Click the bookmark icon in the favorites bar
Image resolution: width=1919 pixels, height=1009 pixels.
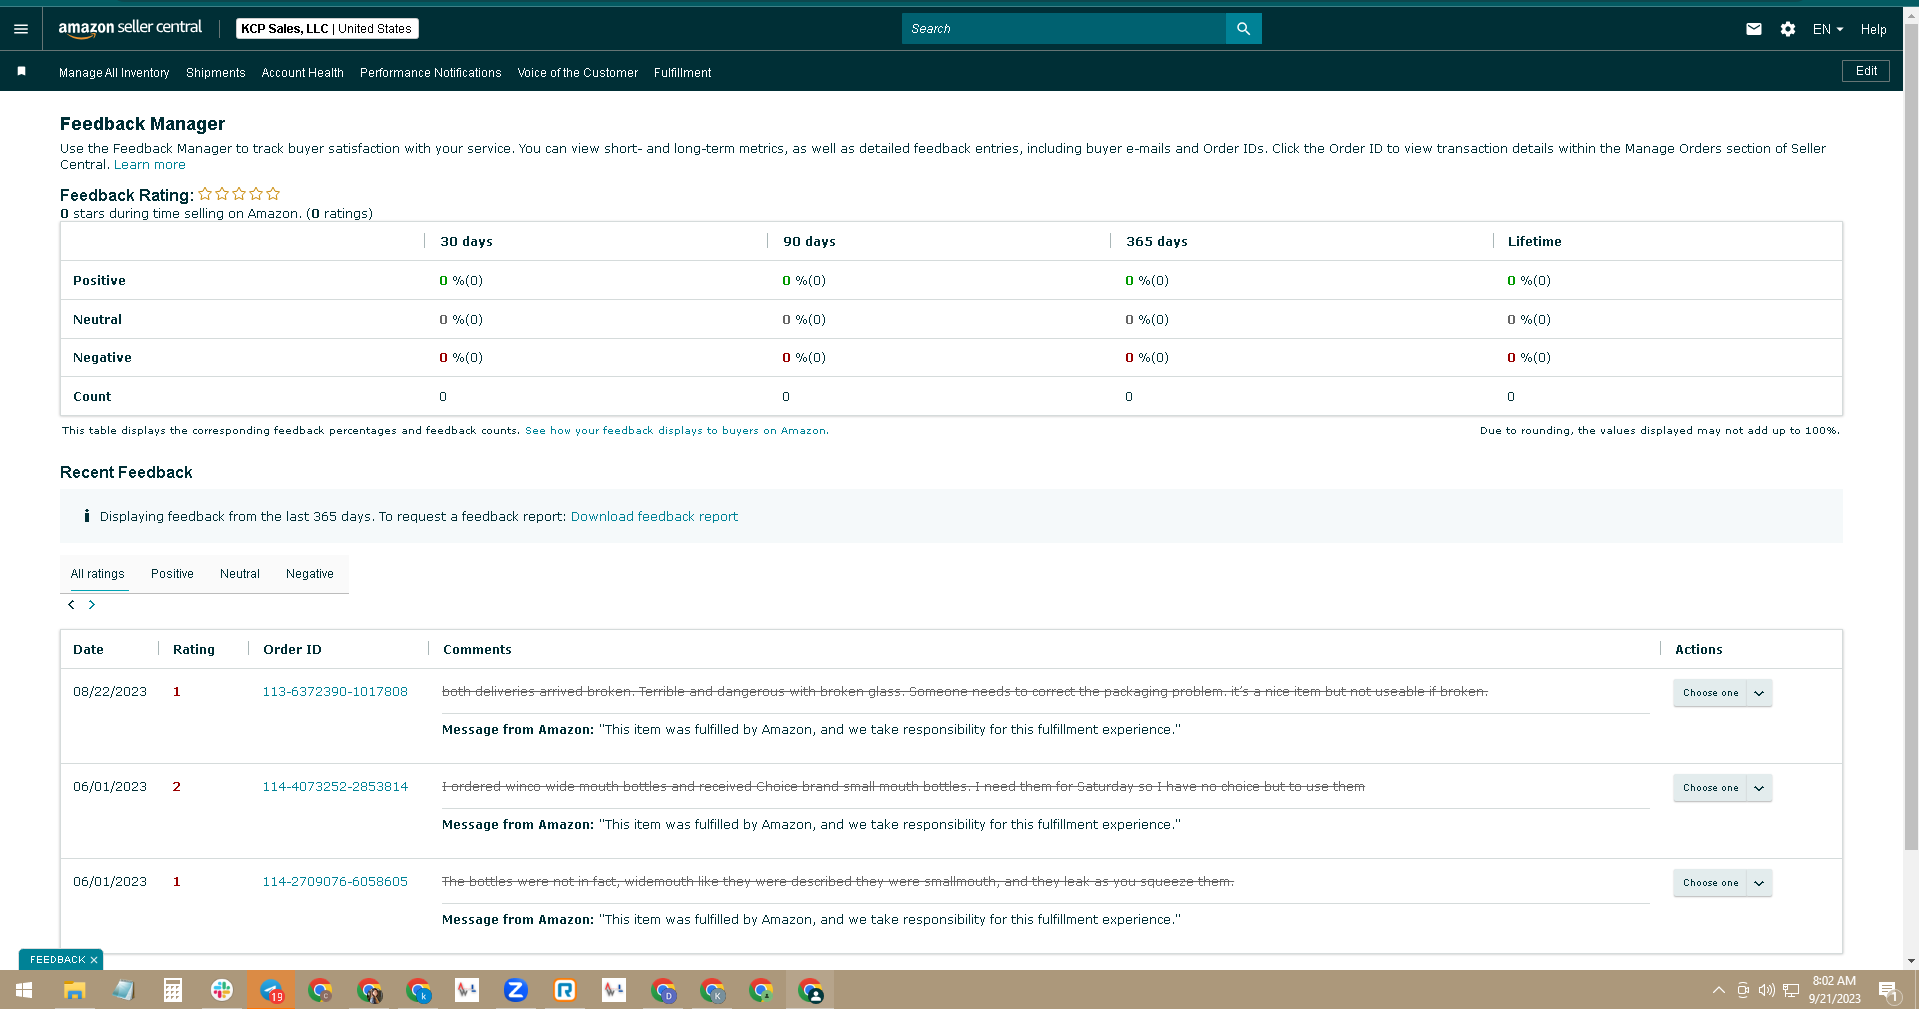coord(21,71)
